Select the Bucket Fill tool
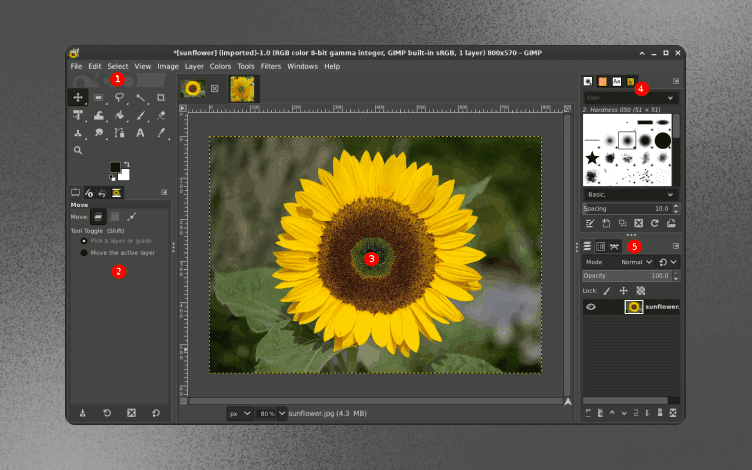The image size is (752, 470). [119, 115]
